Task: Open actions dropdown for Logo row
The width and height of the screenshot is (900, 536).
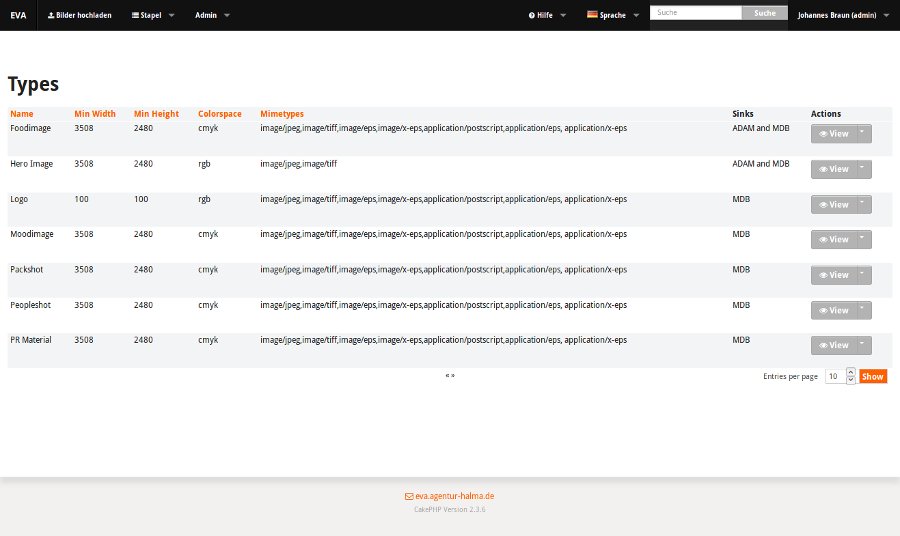Action: coord(864,204)
